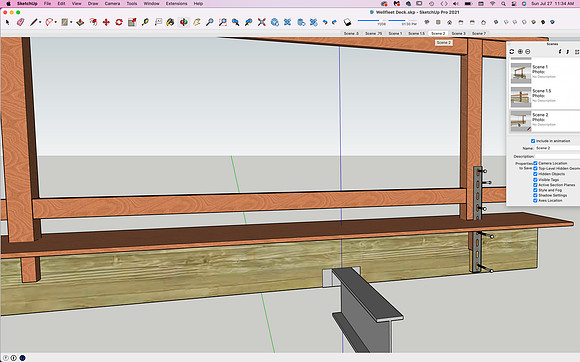Image resolution: width=580 pixels, height=362 pixels.
Task: Select the Zoom magnifier tool
Action: [209, 22]
